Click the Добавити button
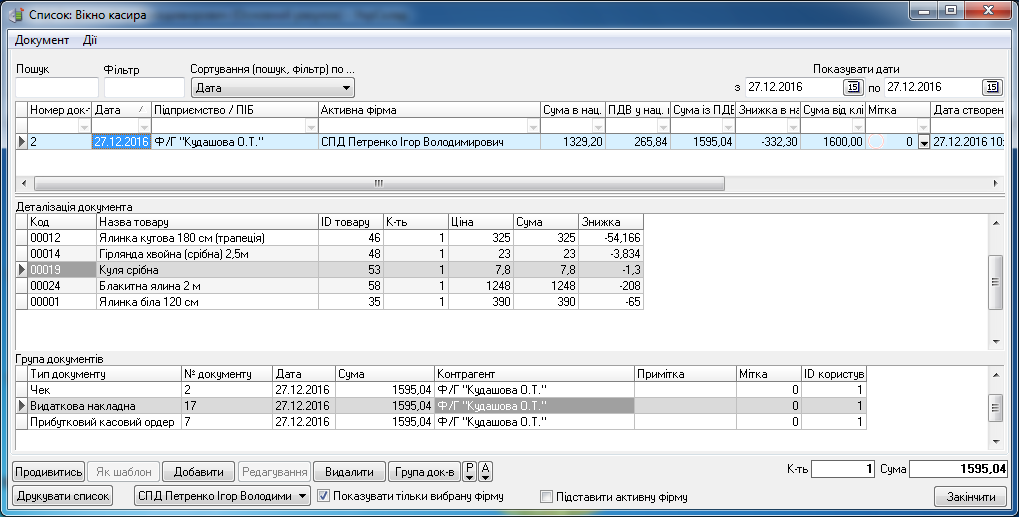Screen dimensions: 1019x517 (x=199, y=471)
